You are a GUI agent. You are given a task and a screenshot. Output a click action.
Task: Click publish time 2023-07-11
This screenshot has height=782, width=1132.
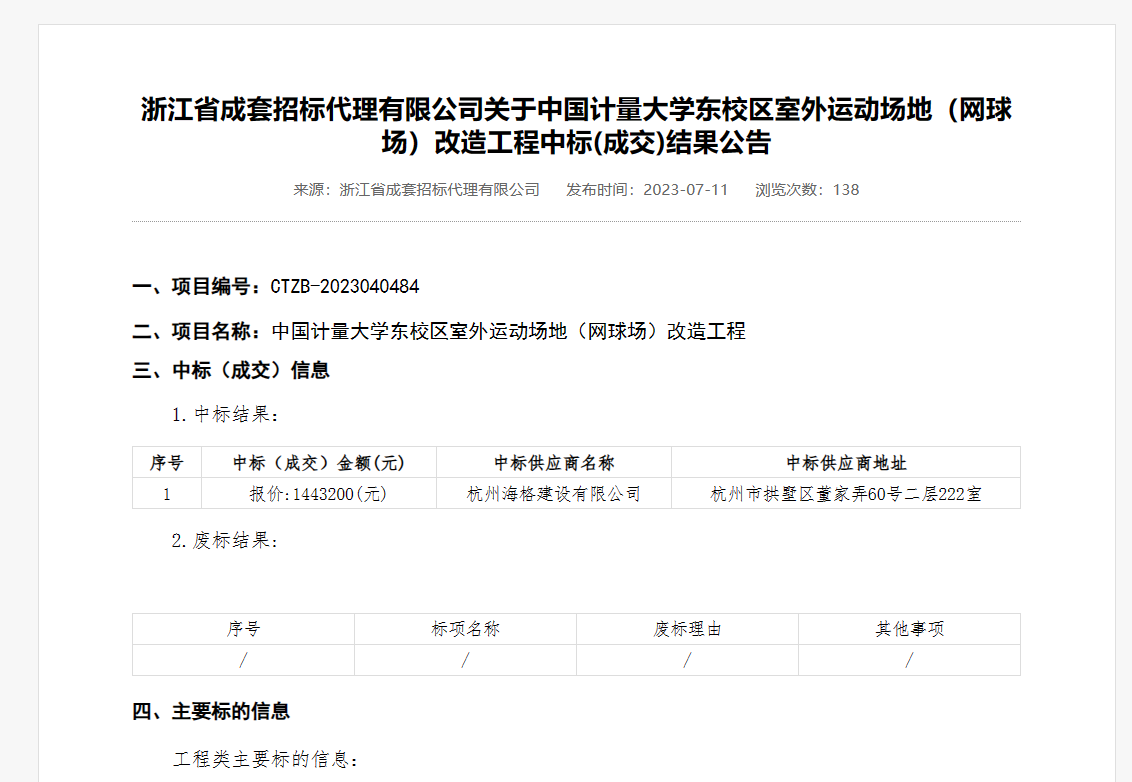tap(686, 190)
